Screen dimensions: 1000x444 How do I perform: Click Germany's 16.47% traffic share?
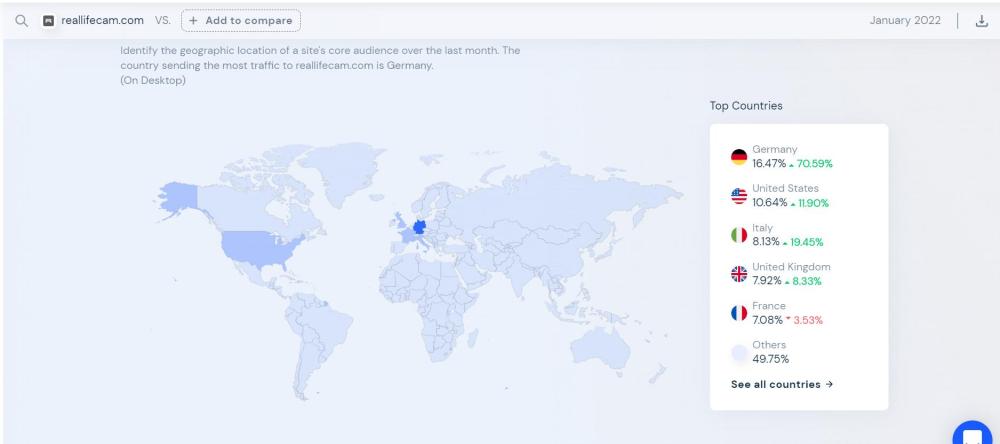coord(768,163)
